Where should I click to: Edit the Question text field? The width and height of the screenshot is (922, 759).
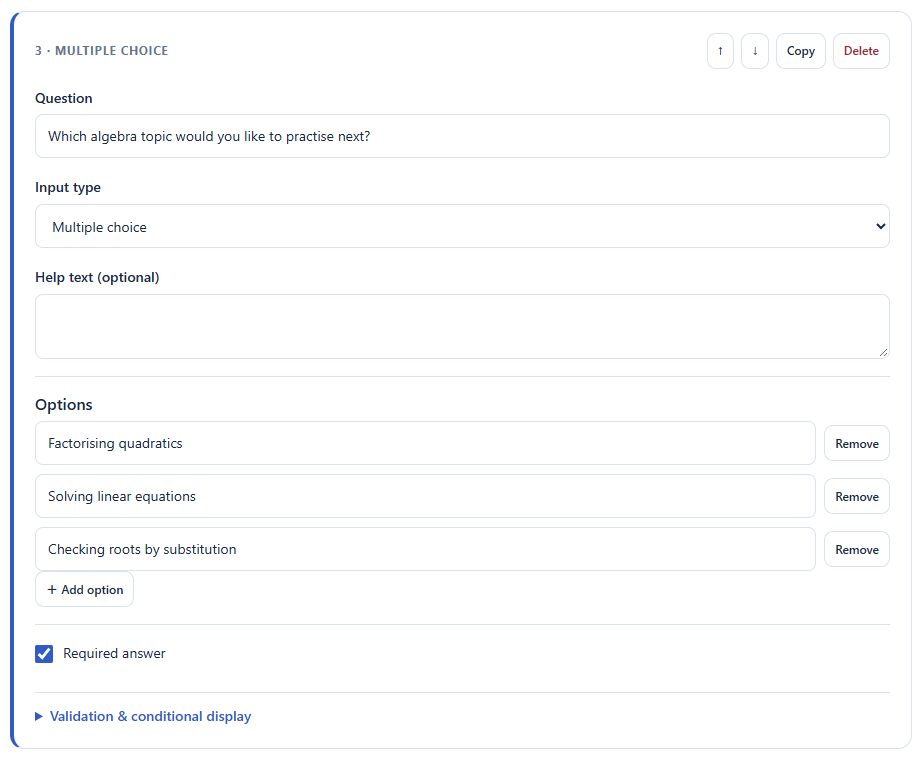coord(462,136)
